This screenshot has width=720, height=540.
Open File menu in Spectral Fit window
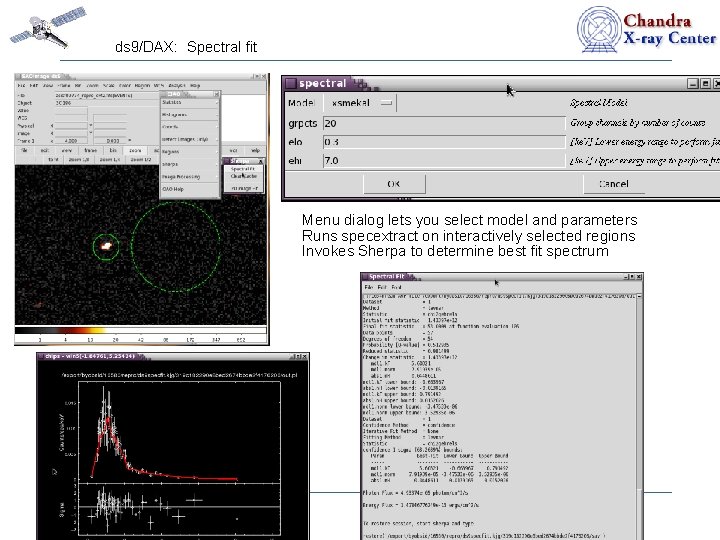coord(369,288)
